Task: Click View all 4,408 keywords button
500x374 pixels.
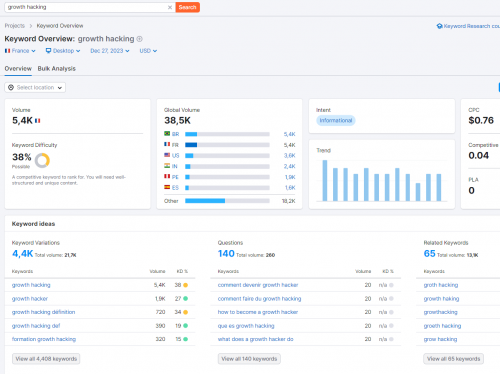Action: (x=46, y=359)
